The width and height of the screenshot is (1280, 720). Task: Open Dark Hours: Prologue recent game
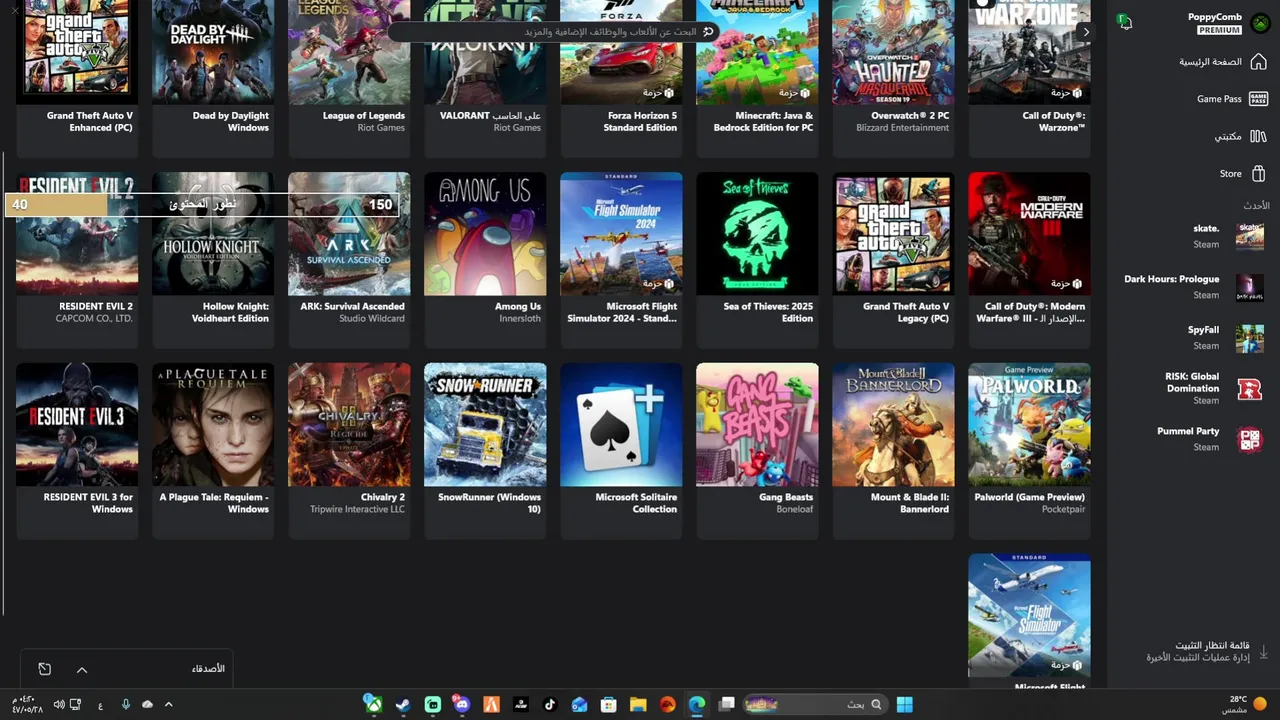point(1193,287)
